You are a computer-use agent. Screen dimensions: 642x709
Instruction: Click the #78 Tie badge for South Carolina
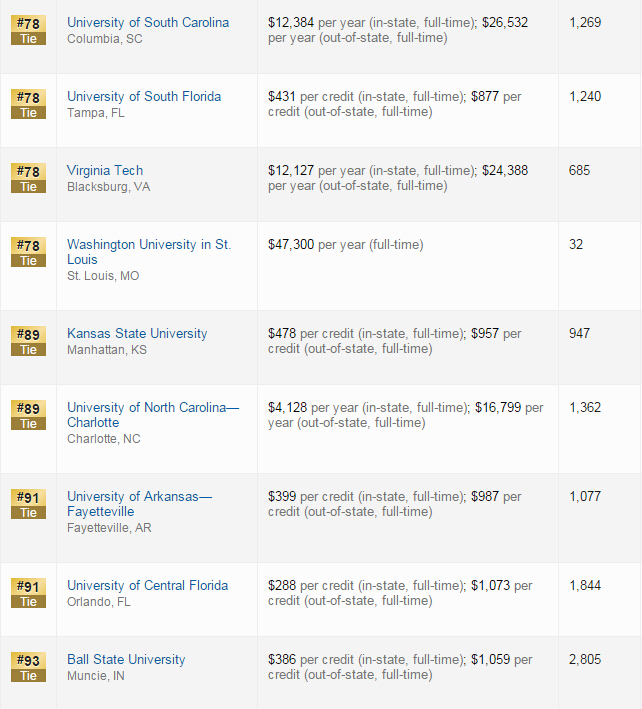[28, 30]
